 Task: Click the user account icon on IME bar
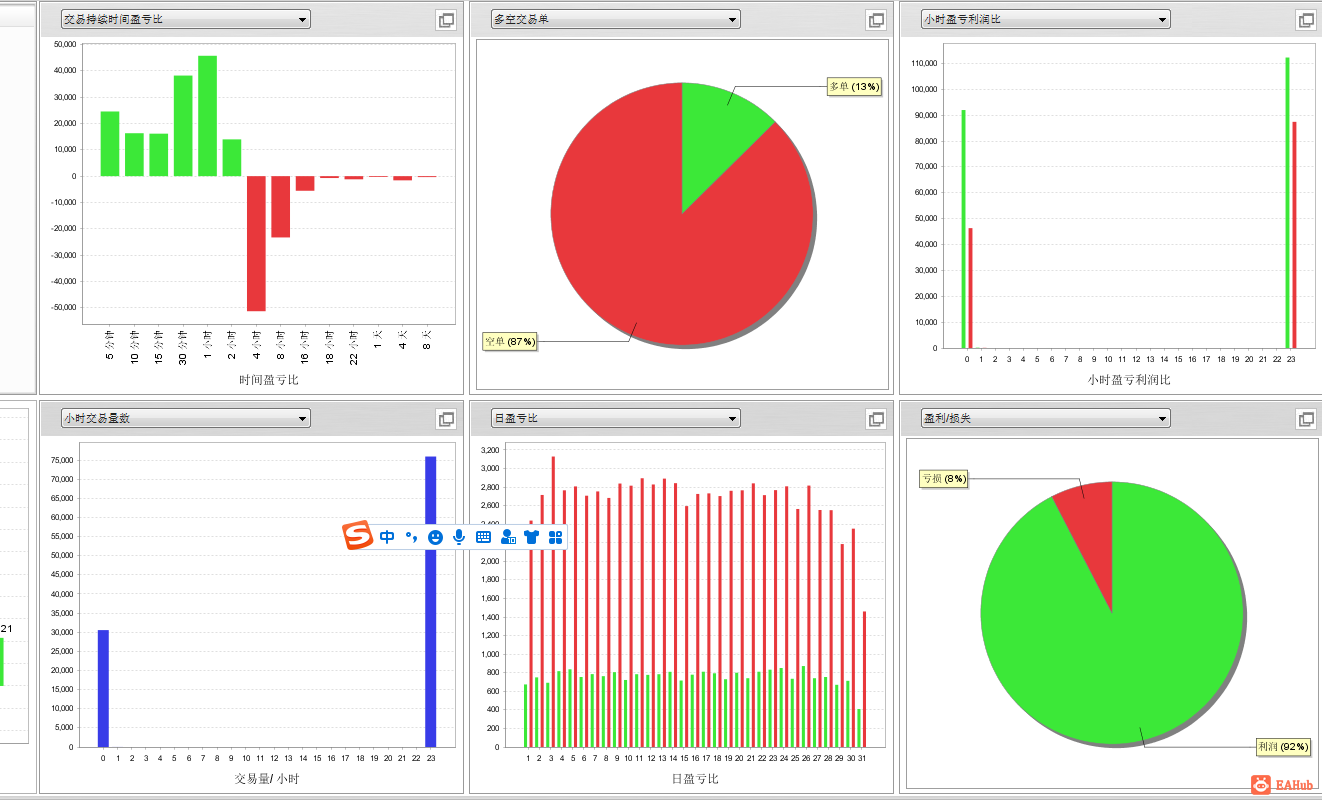pyautogui.click(x=508, y=537)
